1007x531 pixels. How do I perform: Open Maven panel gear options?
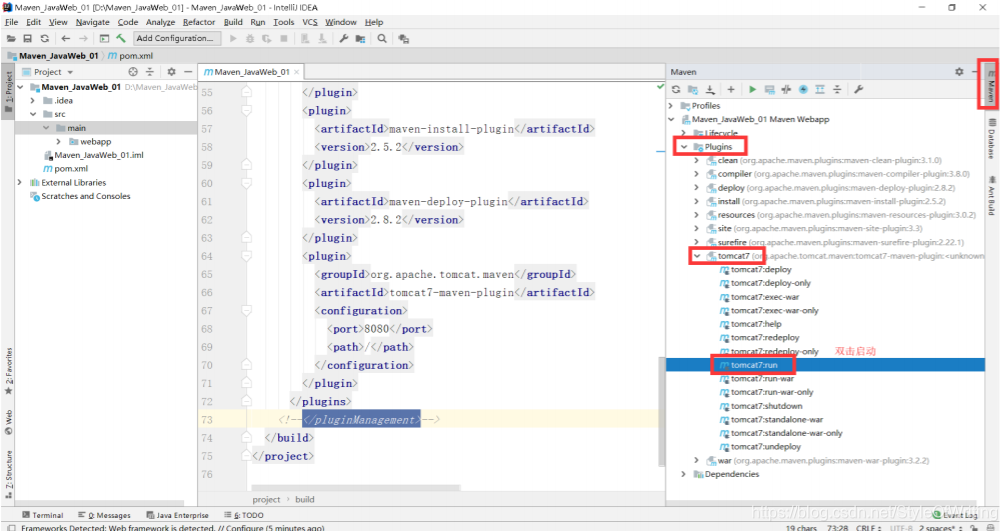[959, 72]
